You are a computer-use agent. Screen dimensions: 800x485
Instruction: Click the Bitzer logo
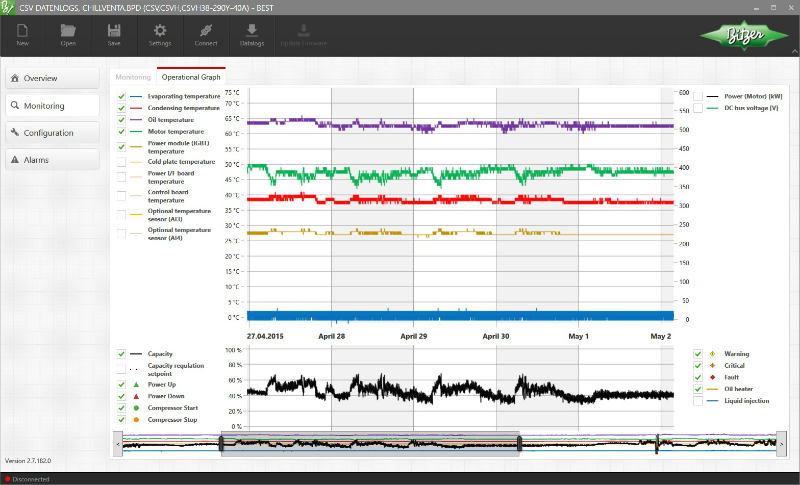[743, 37]
